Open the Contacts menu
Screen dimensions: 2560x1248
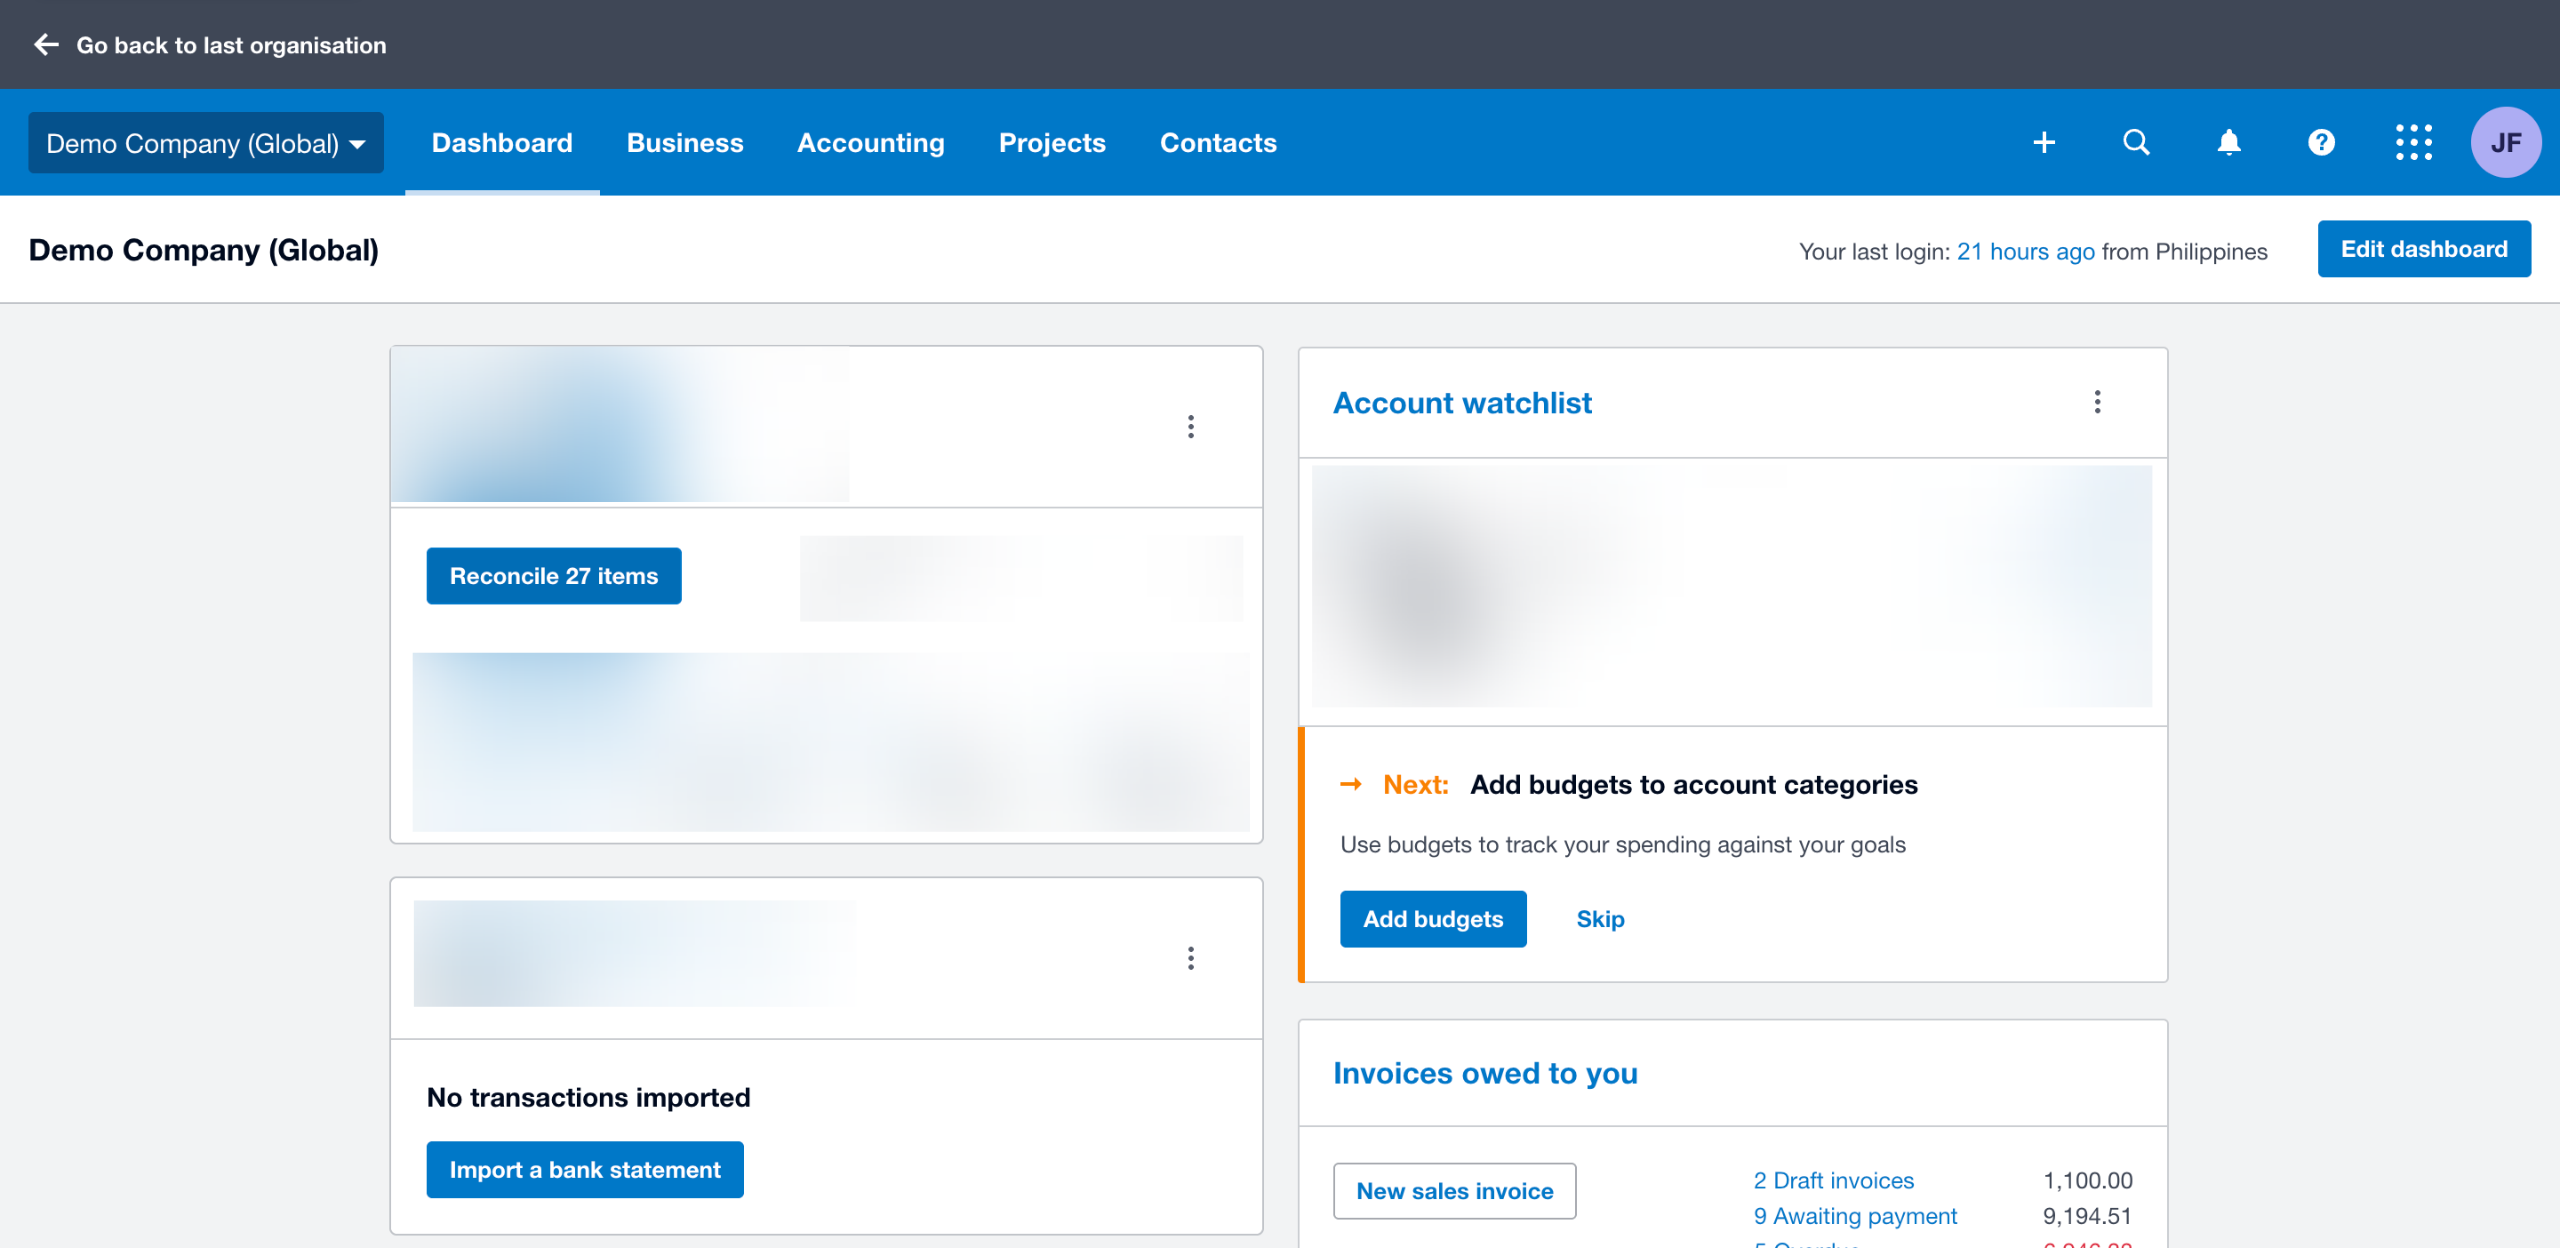tap(1218, 143)
